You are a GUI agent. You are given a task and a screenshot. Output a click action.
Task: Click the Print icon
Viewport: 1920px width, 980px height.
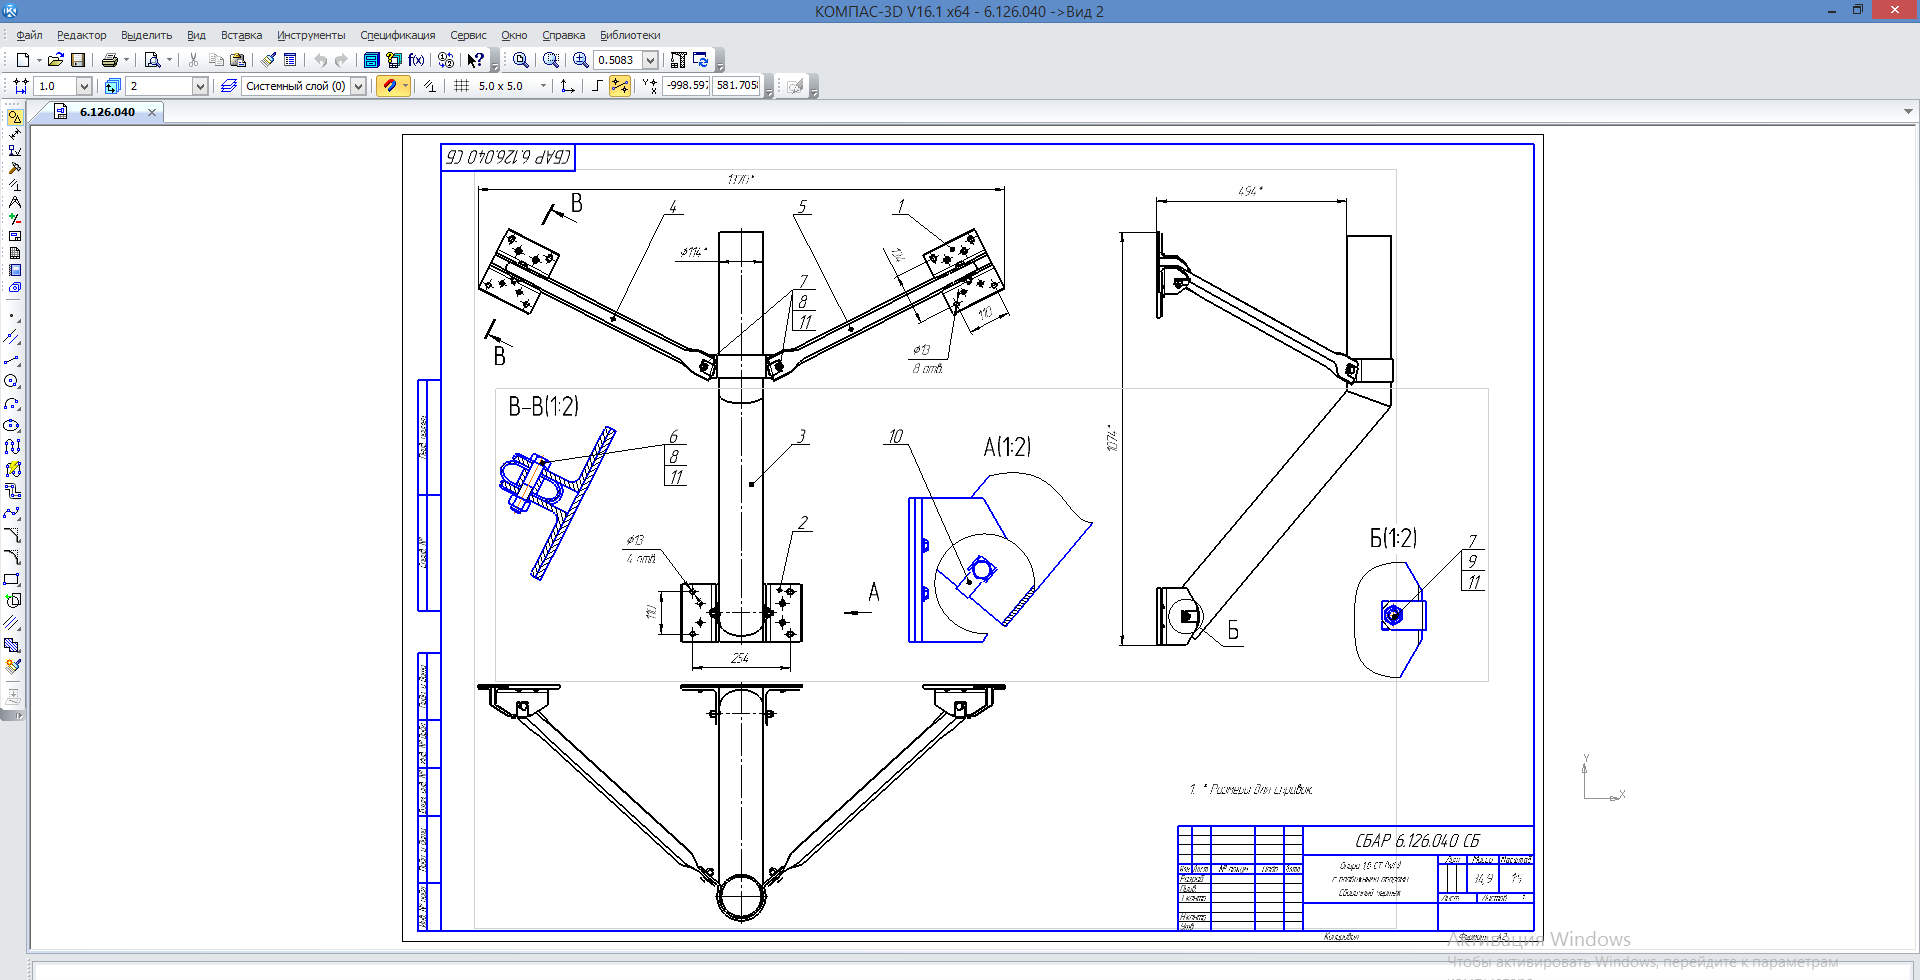pos(110,60)
